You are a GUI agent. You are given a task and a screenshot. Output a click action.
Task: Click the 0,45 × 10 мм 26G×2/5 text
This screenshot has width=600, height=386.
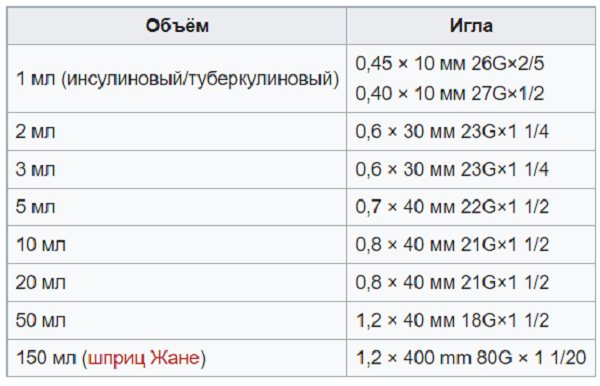(450, 64)
